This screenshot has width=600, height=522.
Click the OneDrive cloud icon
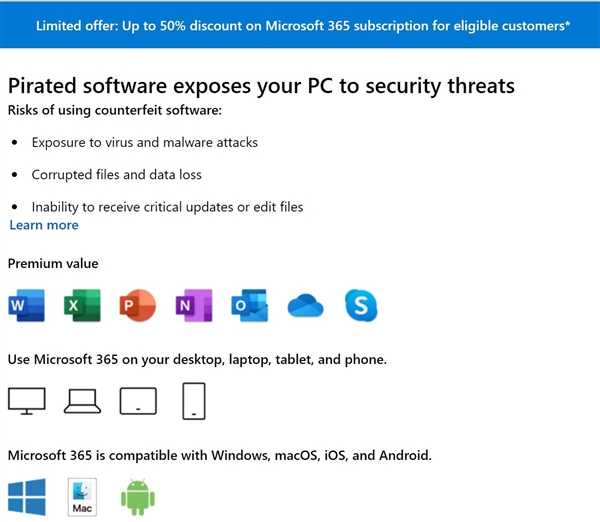tap(306, 306)
